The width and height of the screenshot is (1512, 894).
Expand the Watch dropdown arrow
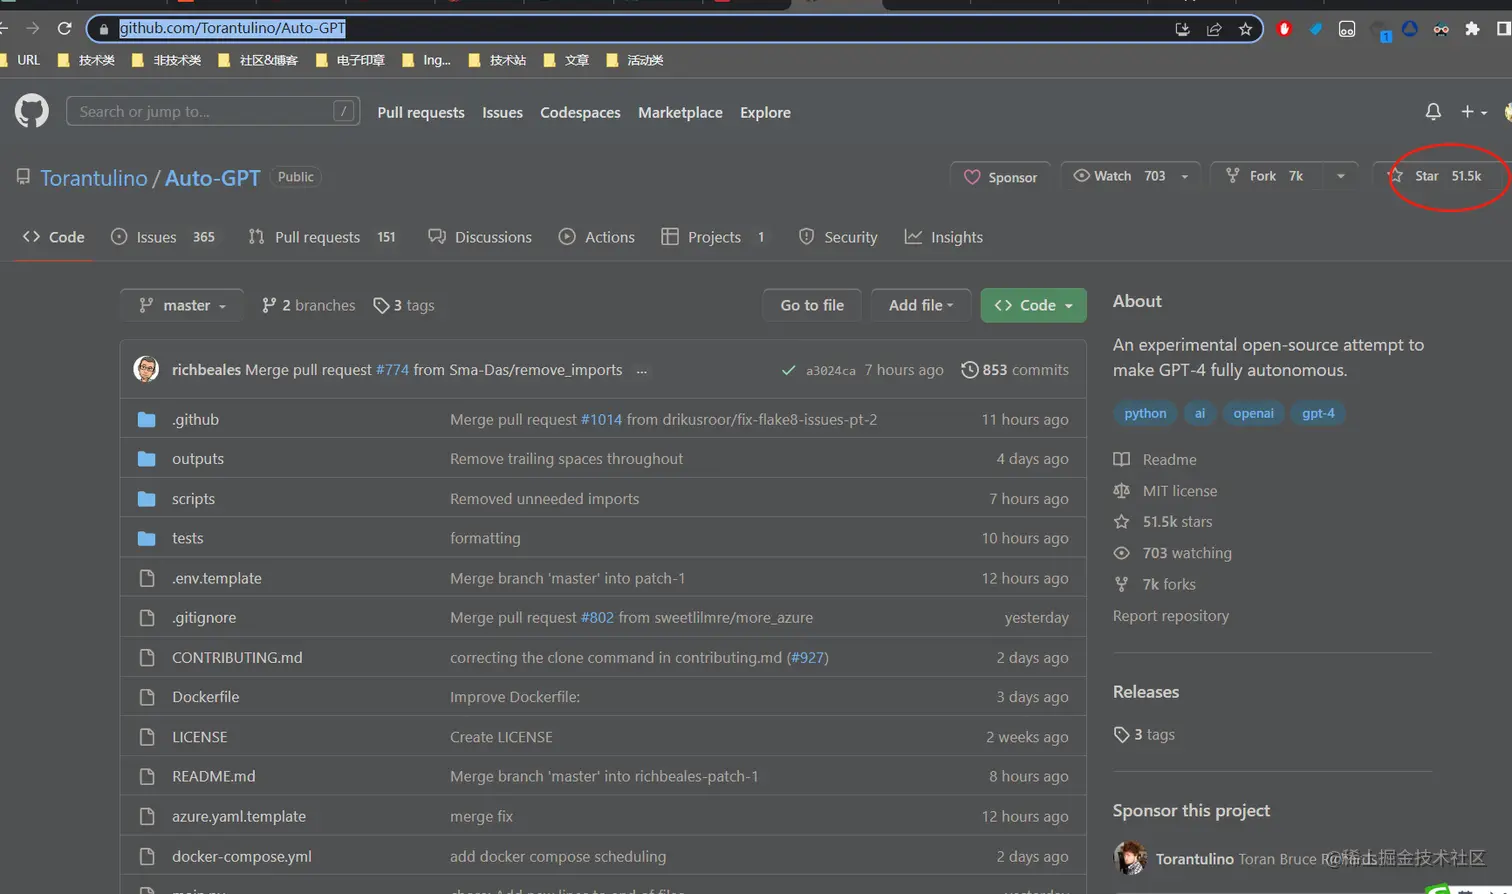click(x=1185, y=176)
